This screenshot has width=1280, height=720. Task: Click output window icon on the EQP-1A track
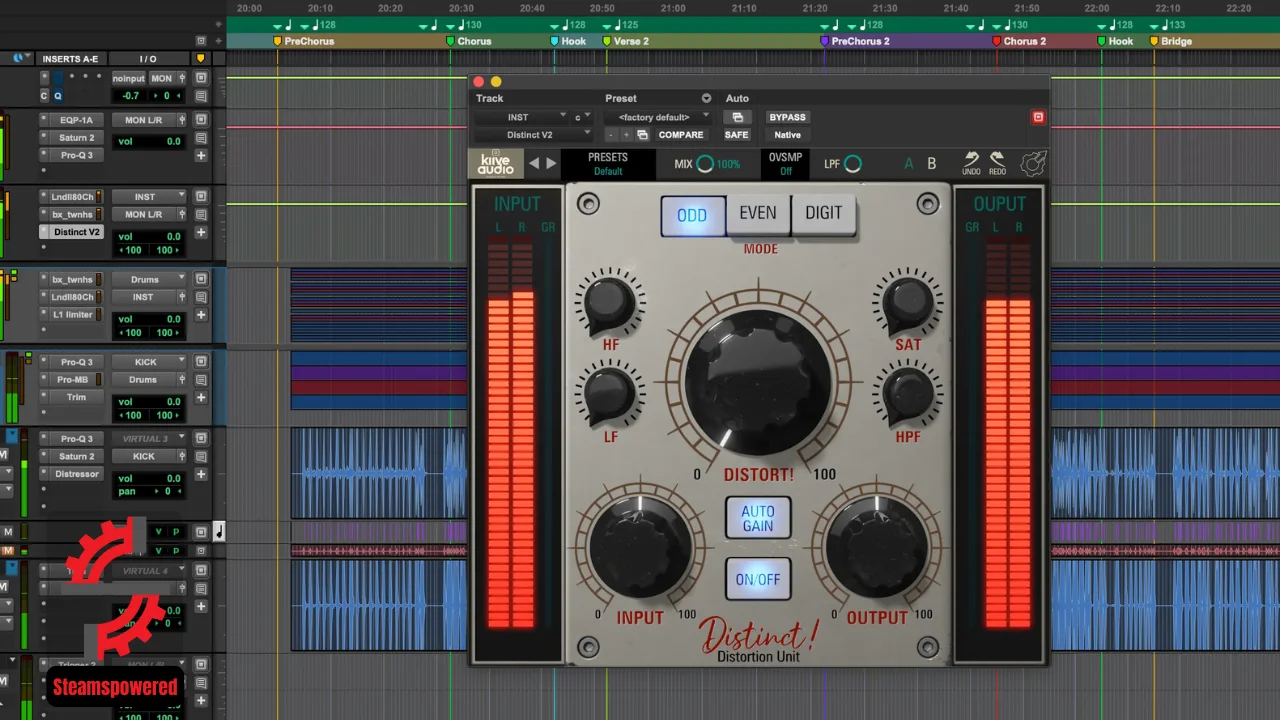[201, 120]
